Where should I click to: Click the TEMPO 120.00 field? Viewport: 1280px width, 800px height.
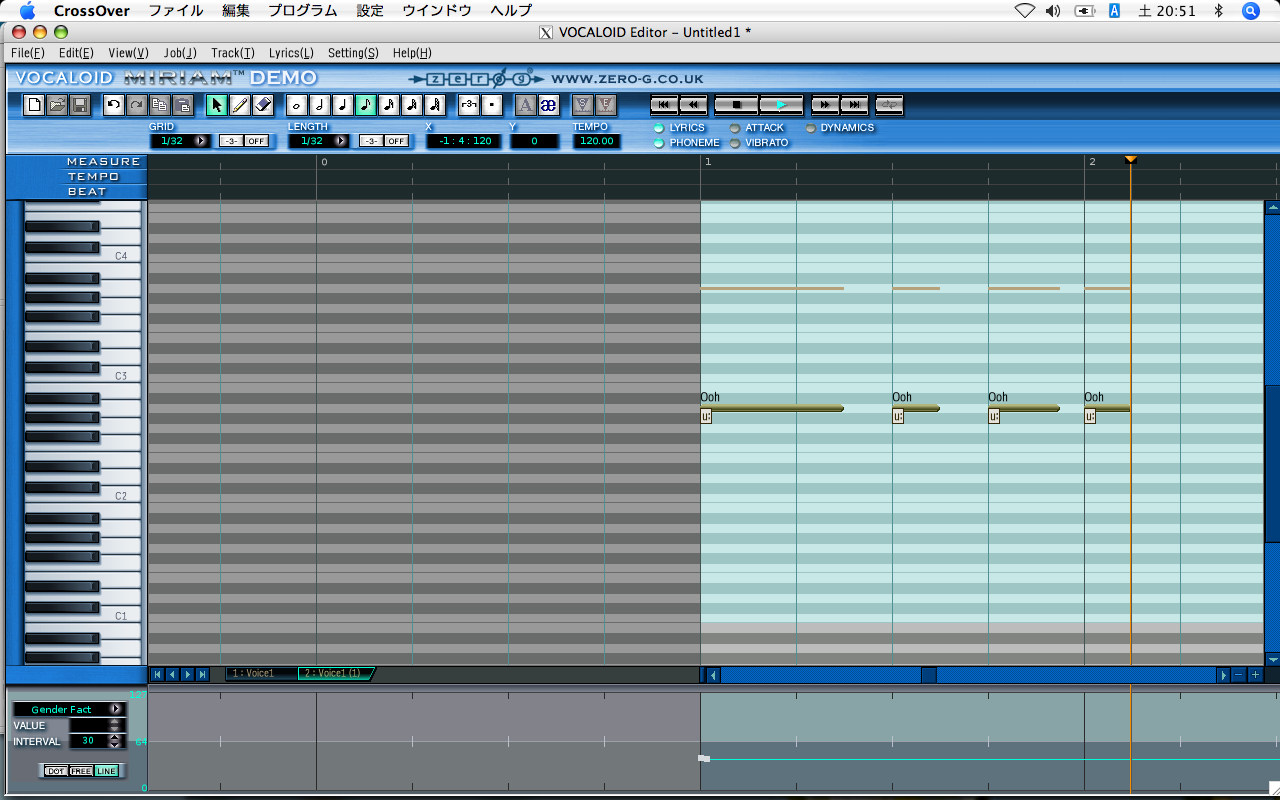(597, 141)
